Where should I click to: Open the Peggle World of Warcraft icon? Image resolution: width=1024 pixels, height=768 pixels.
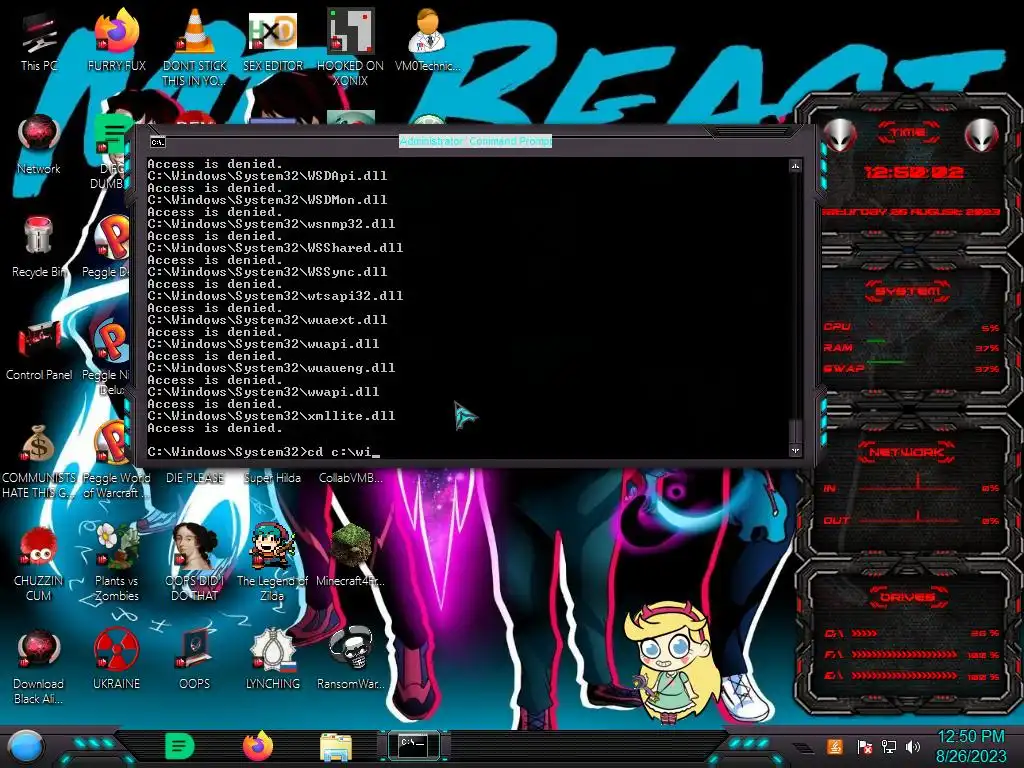pyautogui.click(x=116, y=461)
